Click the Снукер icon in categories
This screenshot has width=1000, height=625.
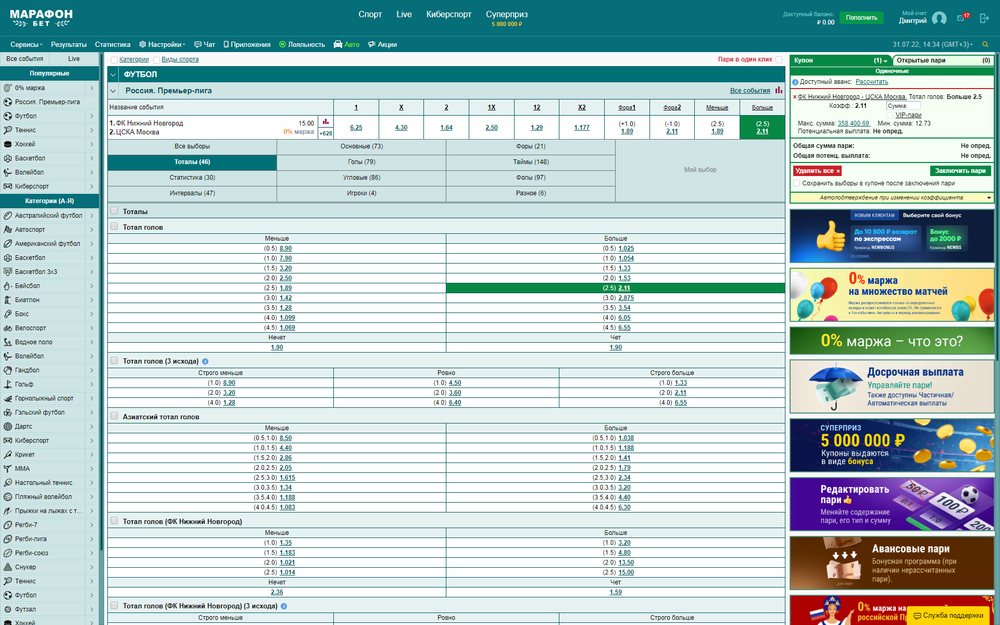(x=8, y=567)
